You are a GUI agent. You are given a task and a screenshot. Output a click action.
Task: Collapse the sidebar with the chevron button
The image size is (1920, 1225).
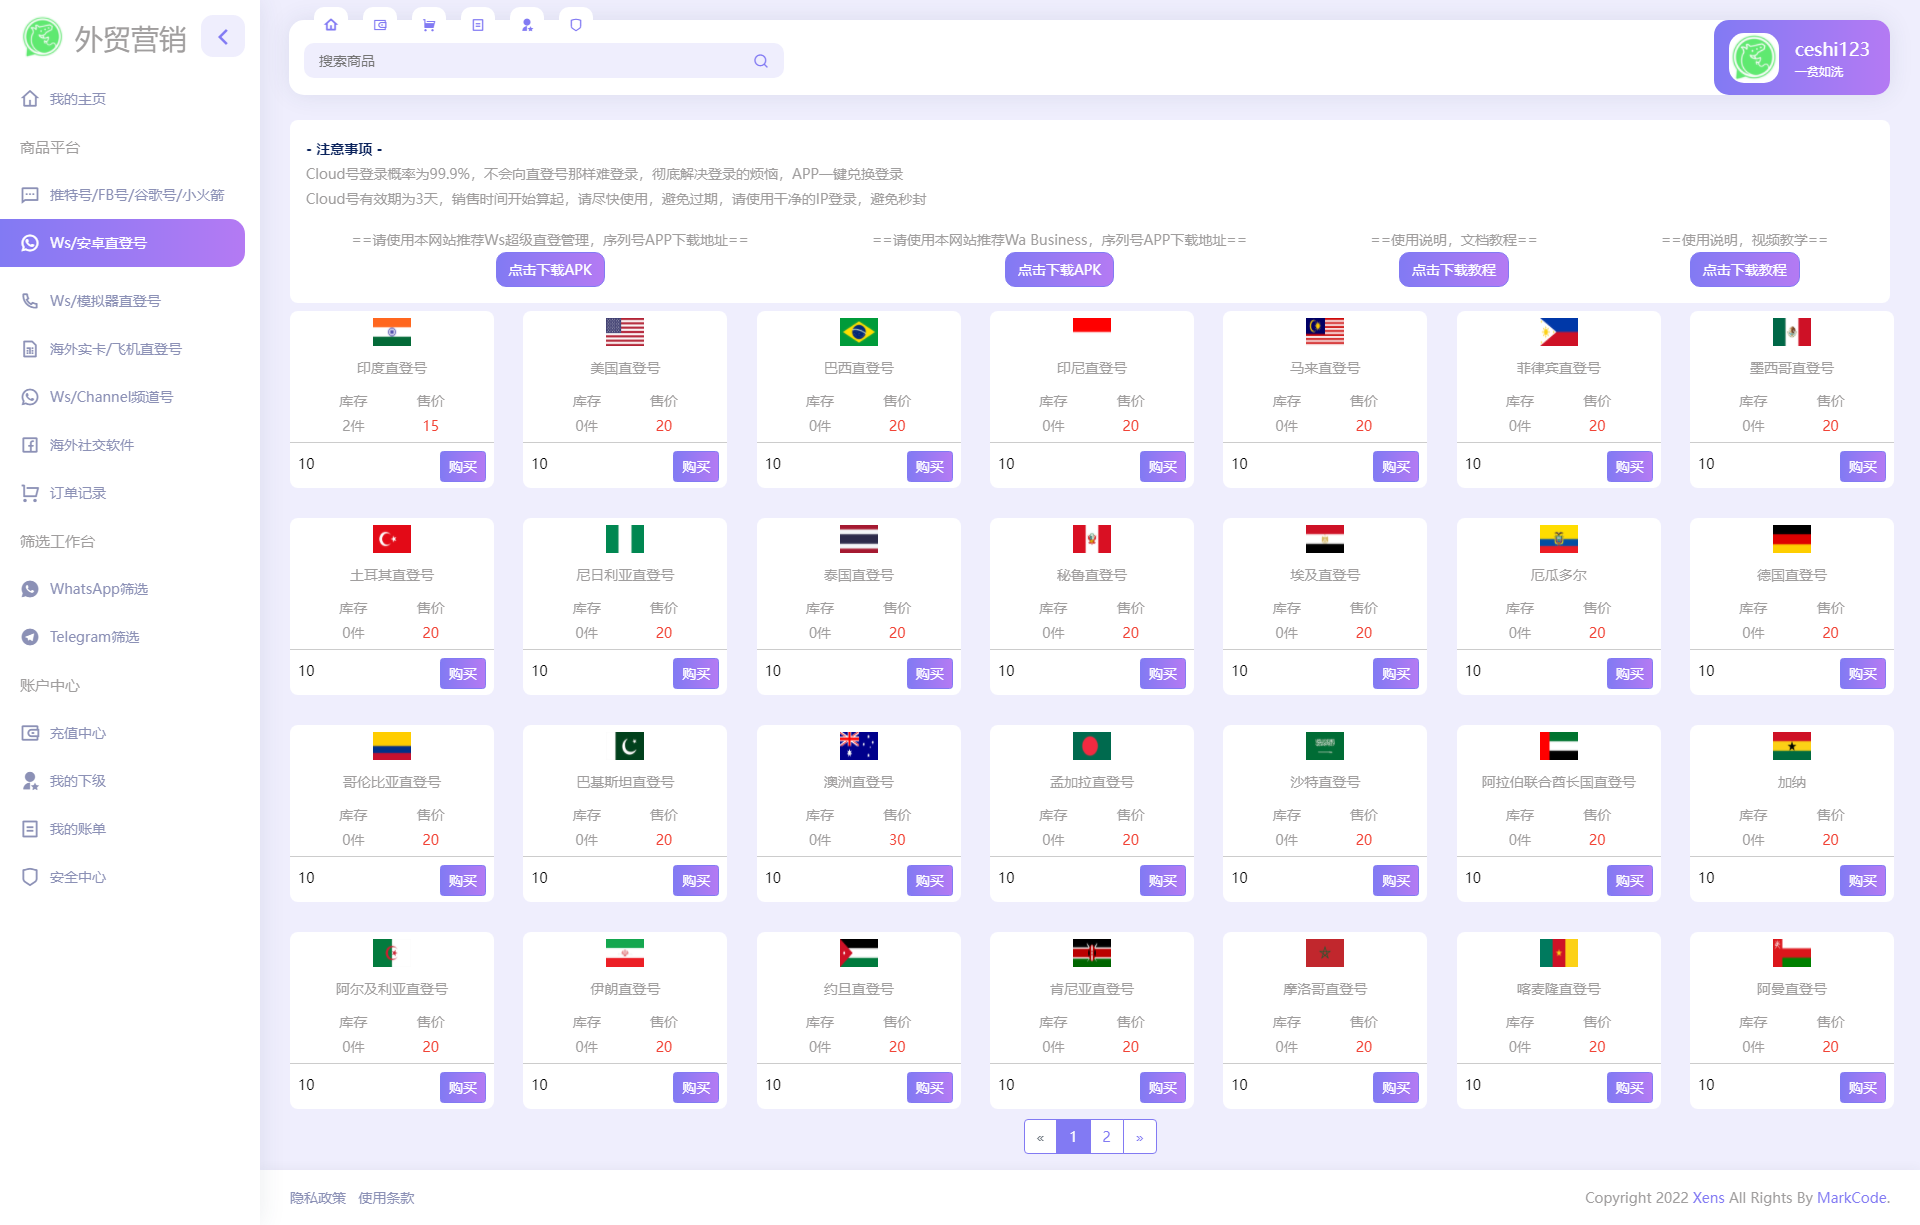point(223,37)
